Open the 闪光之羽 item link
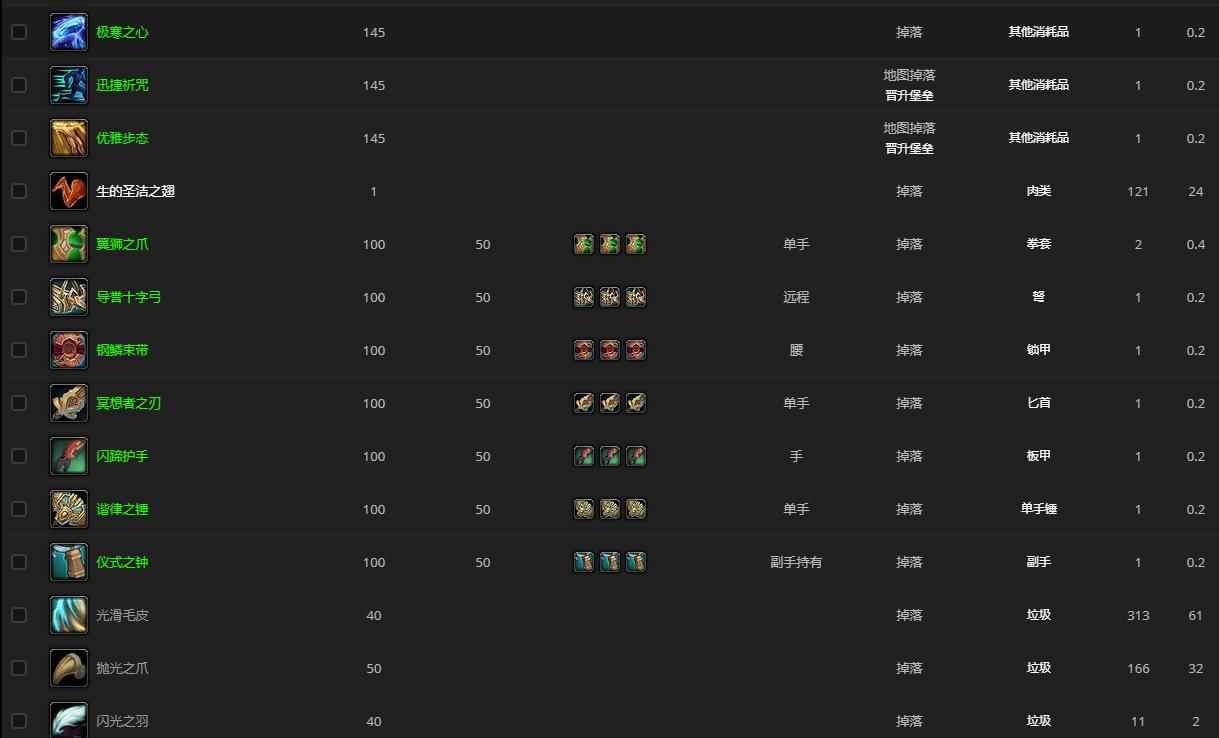This screenshot has width=1219, height=738. [x=122, y=720]
